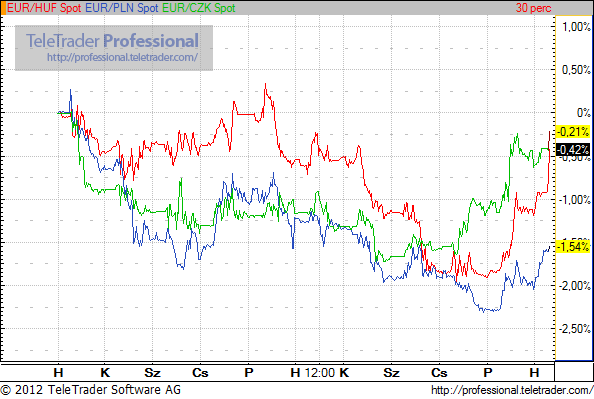Screen dimensions: 594x399
Task: Click the 0% axis label
Action: (583, 113)
